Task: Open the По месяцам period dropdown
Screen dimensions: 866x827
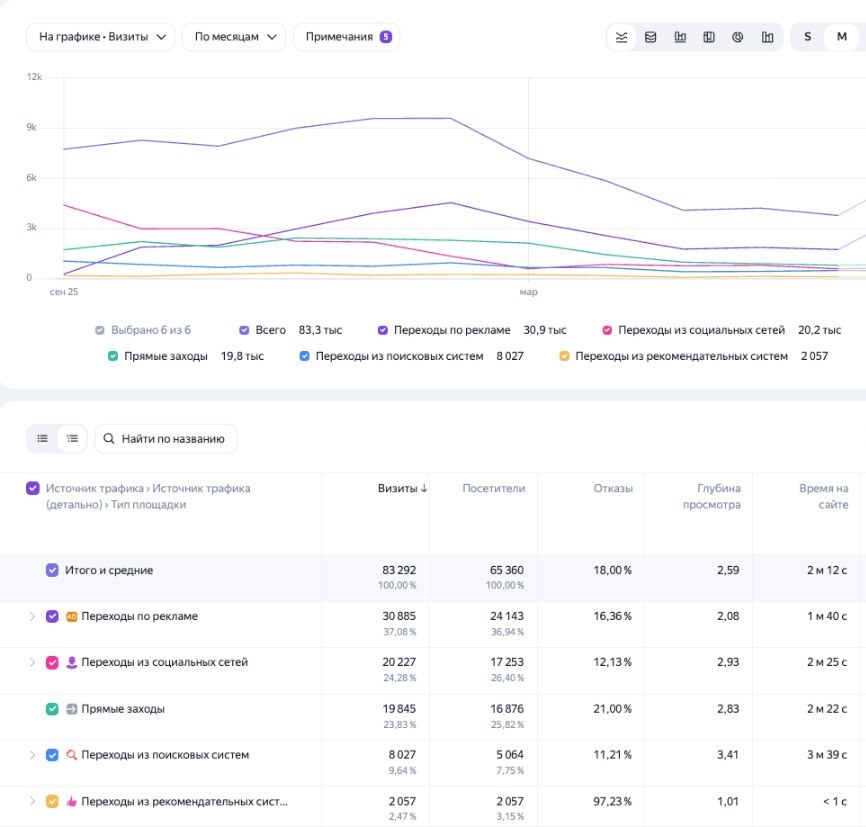Action: coord(234,37)
